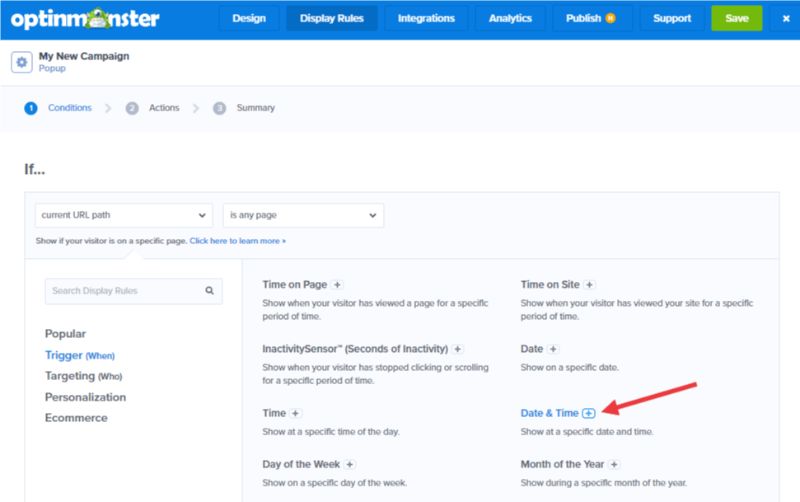Add the InactivitySensor rule plus icon
The image size is (800, 502).
click(x=458, y=349)
